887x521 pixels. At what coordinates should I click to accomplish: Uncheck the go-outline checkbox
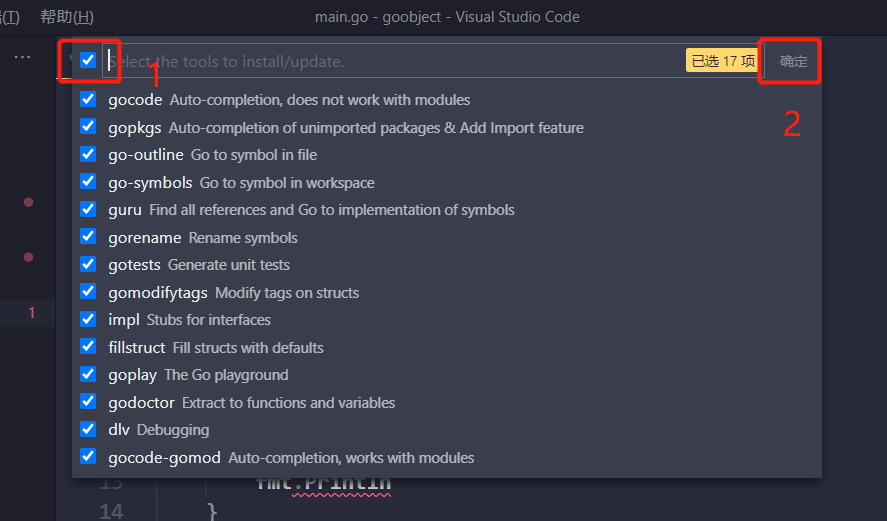[88, 154]
